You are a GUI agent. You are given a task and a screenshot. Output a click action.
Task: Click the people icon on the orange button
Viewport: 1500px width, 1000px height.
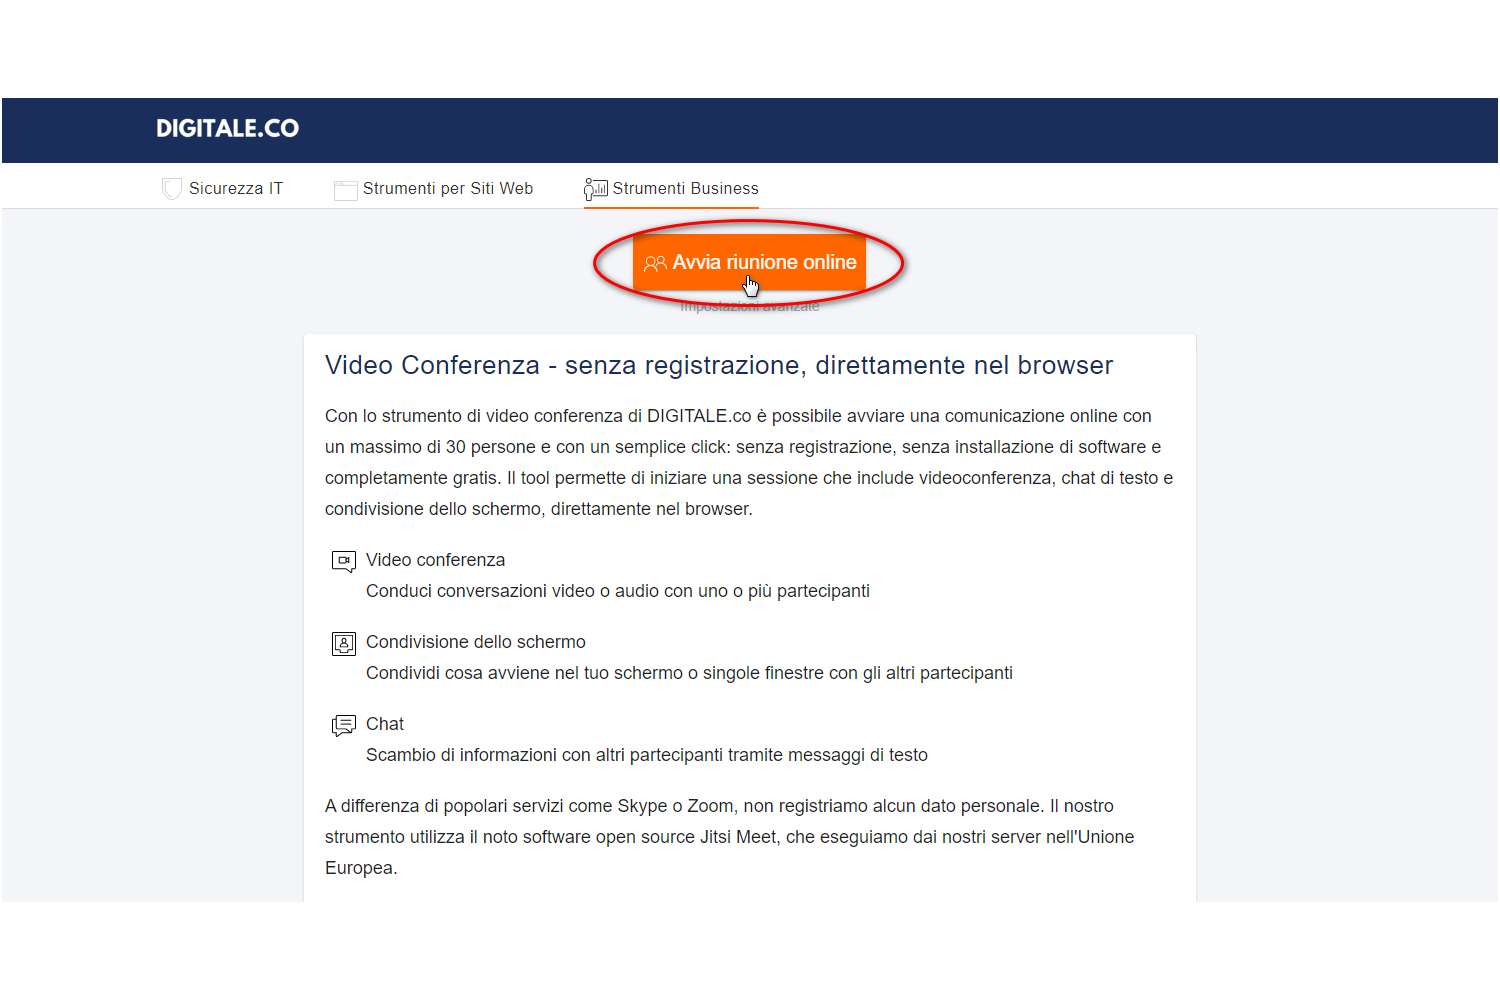655,263
